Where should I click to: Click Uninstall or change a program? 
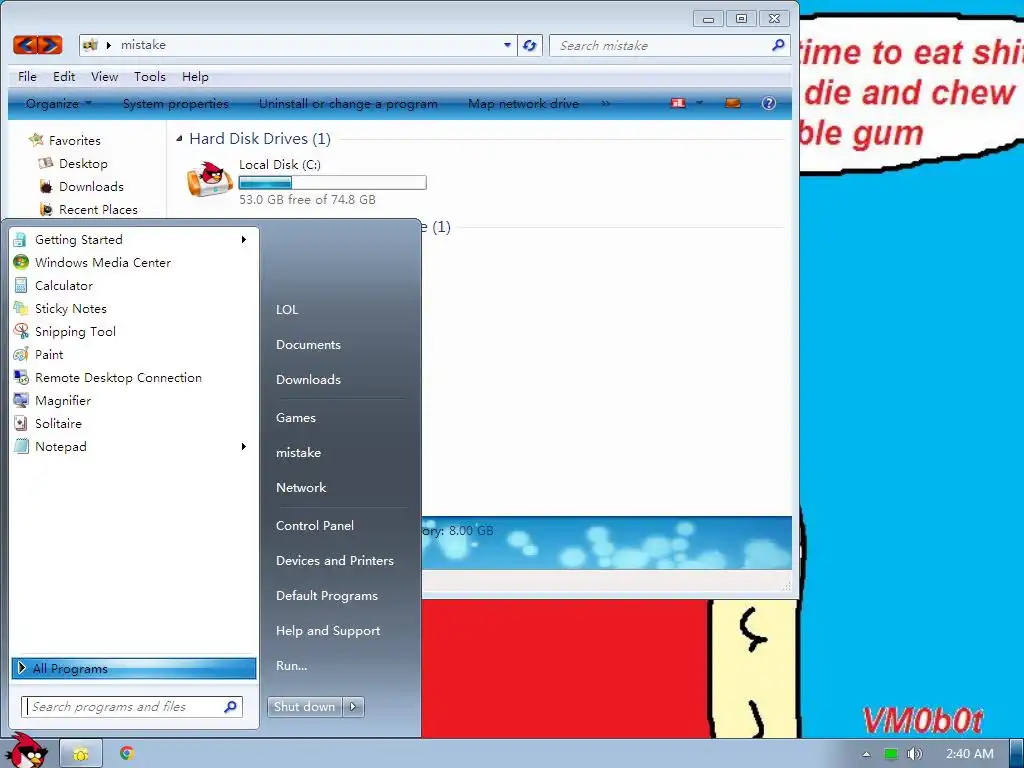[348, 103]
